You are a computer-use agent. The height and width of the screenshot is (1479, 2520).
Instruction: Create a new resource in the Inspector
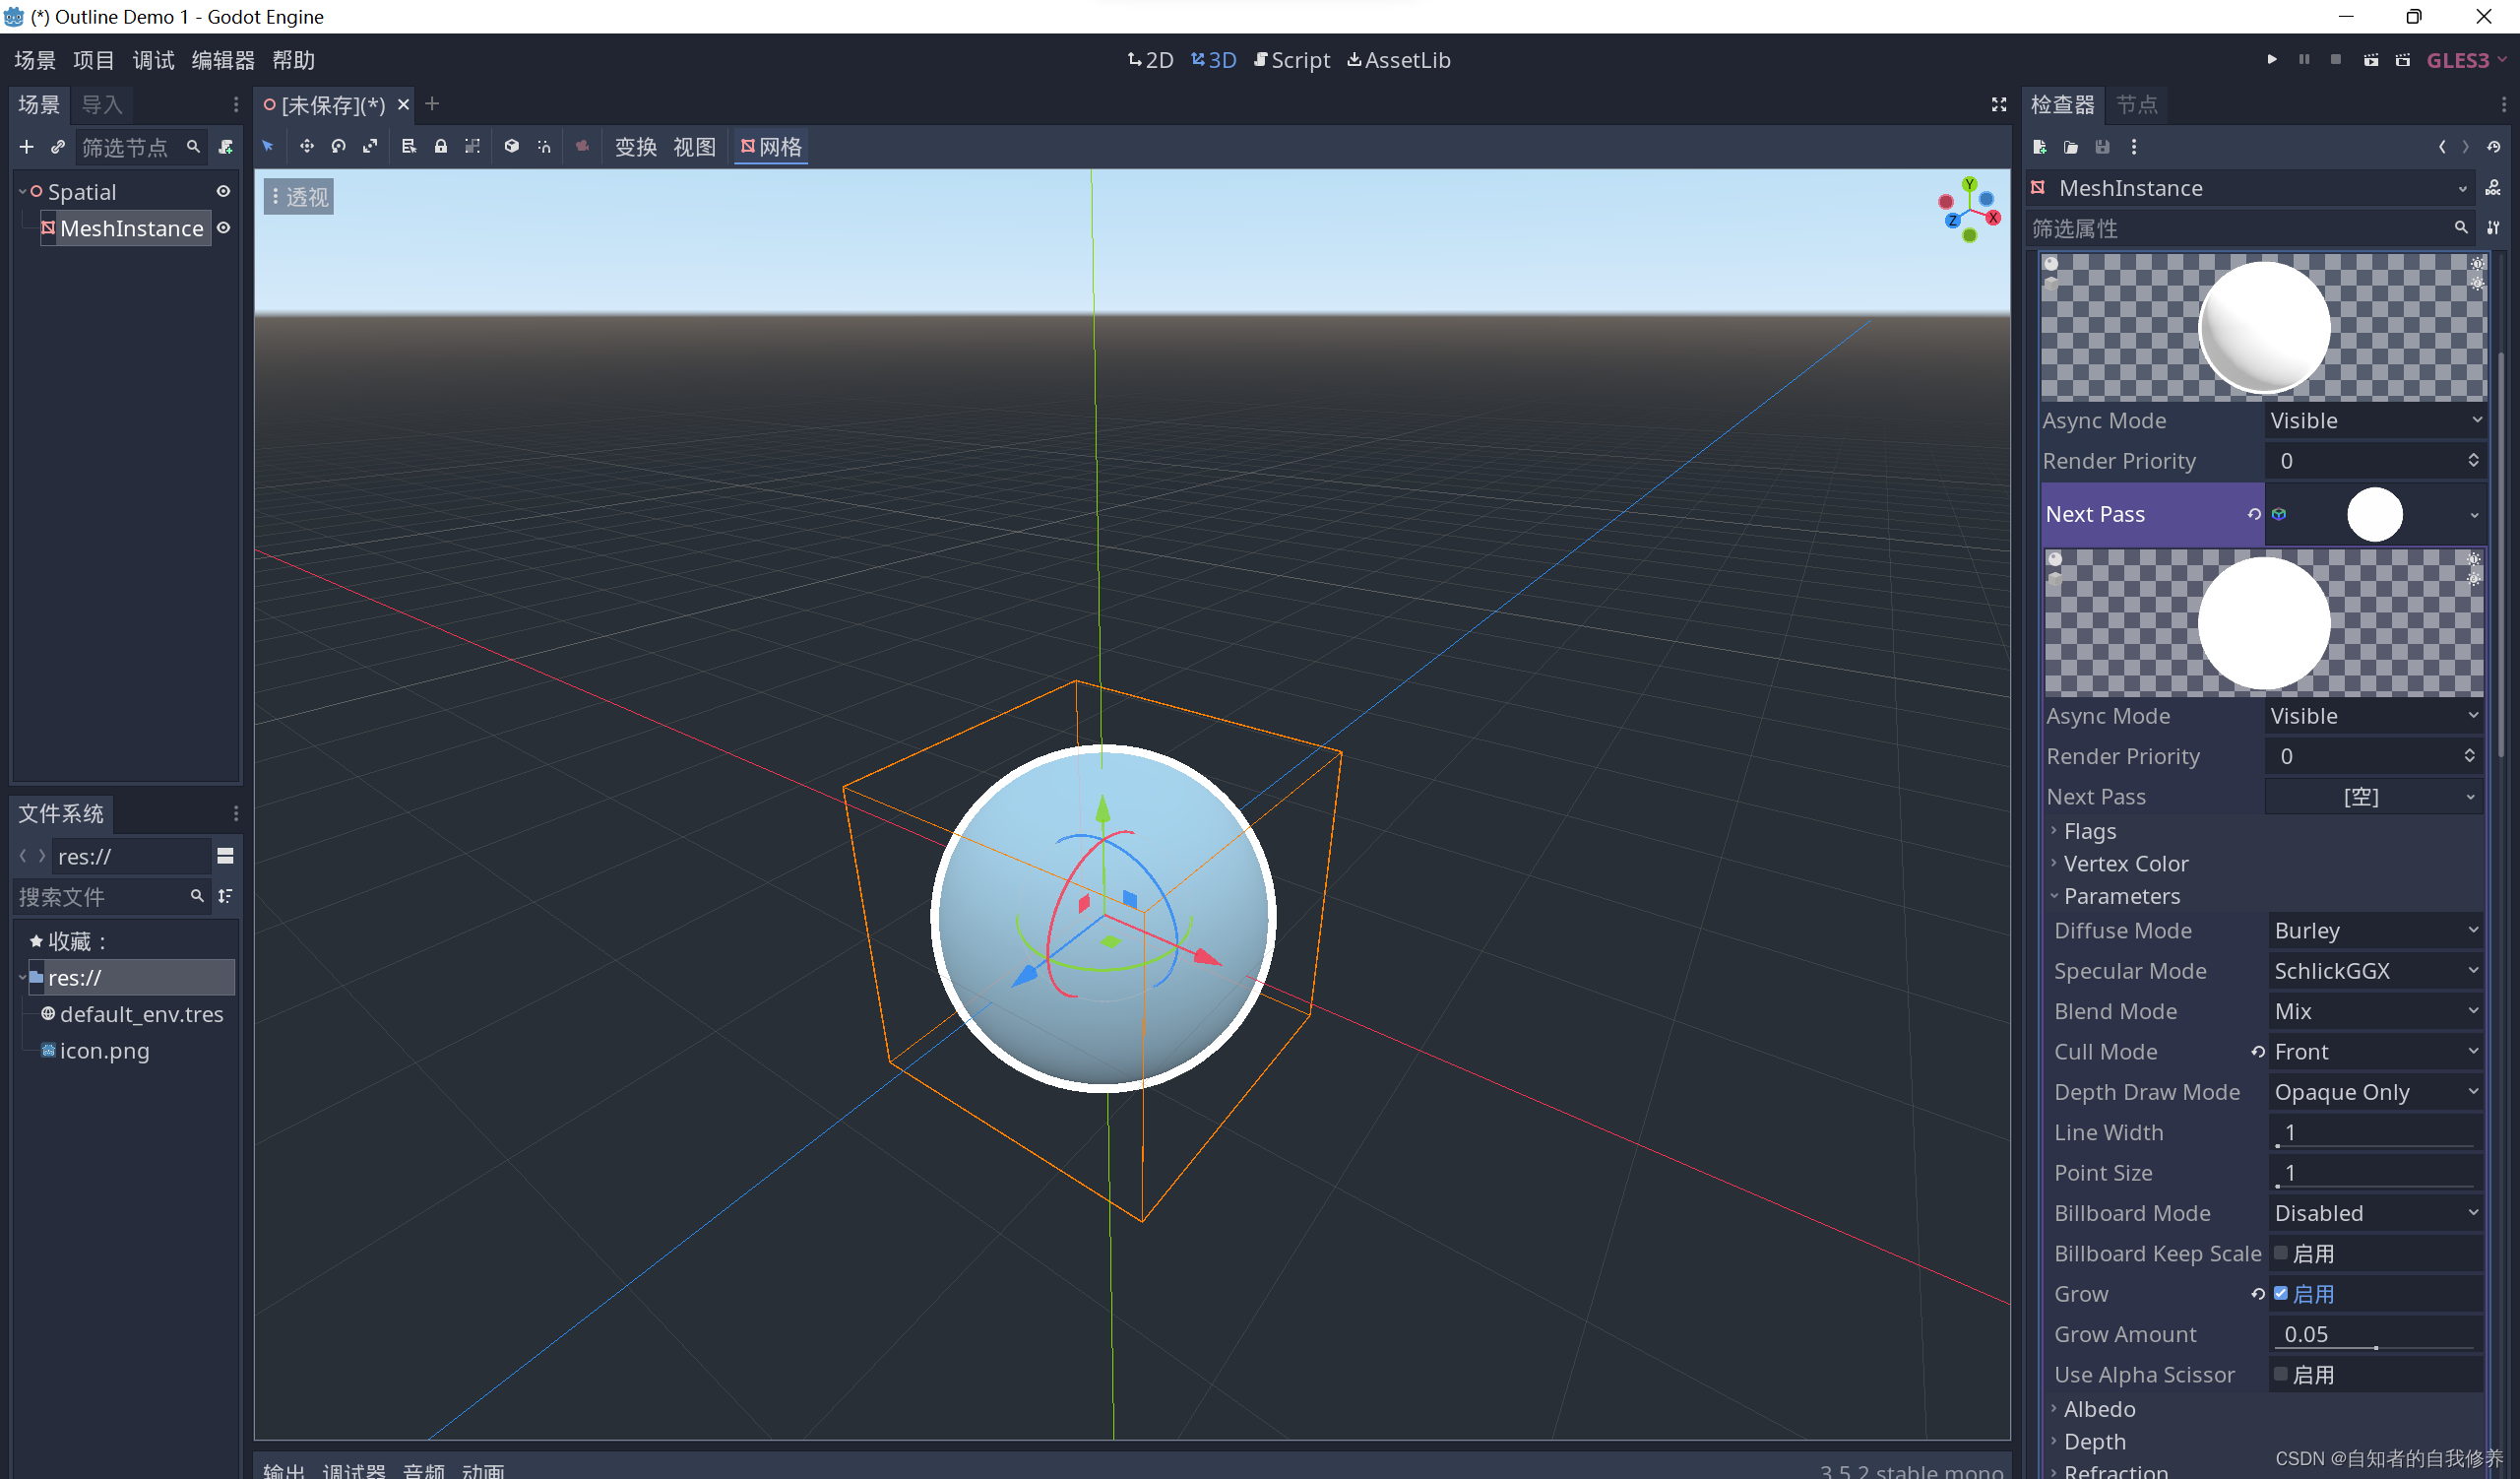[2040, 146]
